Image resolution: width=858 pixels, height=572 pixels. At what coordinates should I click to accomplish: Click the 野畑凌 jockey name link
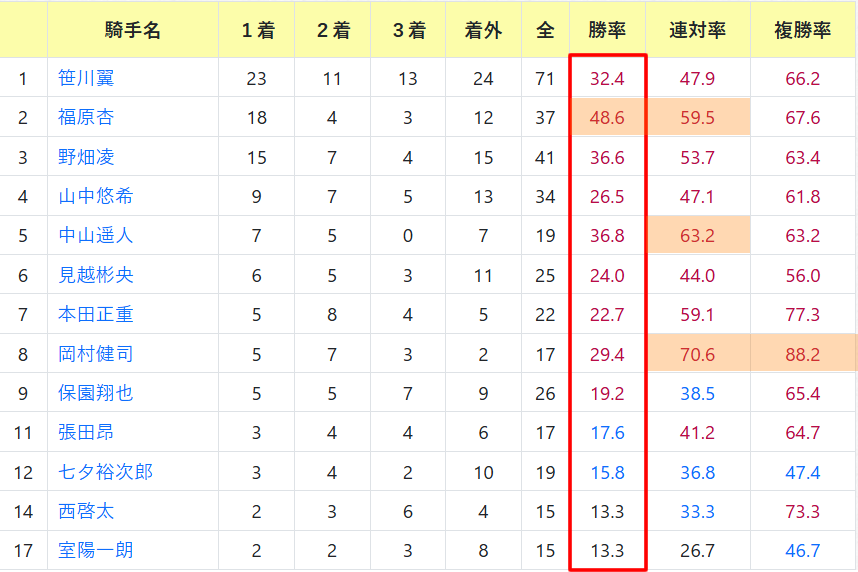pyautogui.click(x=86, y=157)
